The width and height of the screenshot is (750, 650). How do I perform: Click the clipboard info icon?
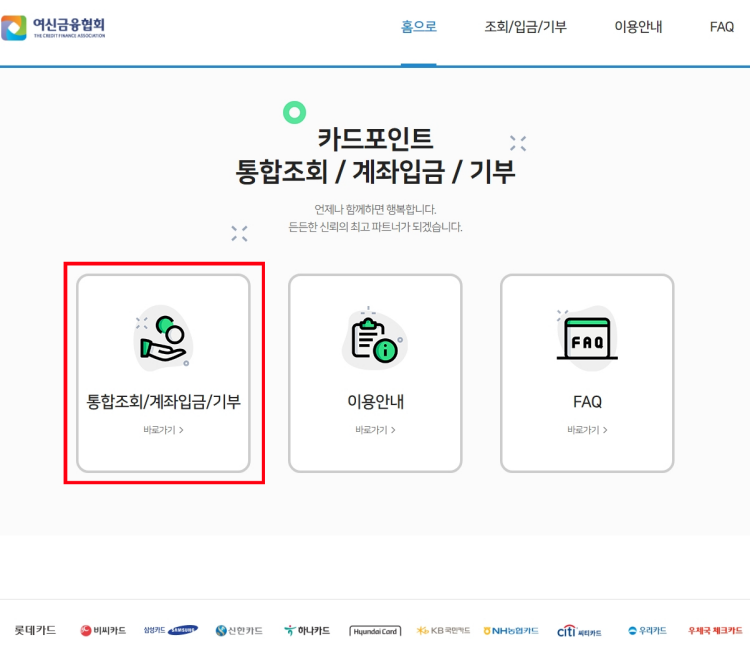pos(375,339)
